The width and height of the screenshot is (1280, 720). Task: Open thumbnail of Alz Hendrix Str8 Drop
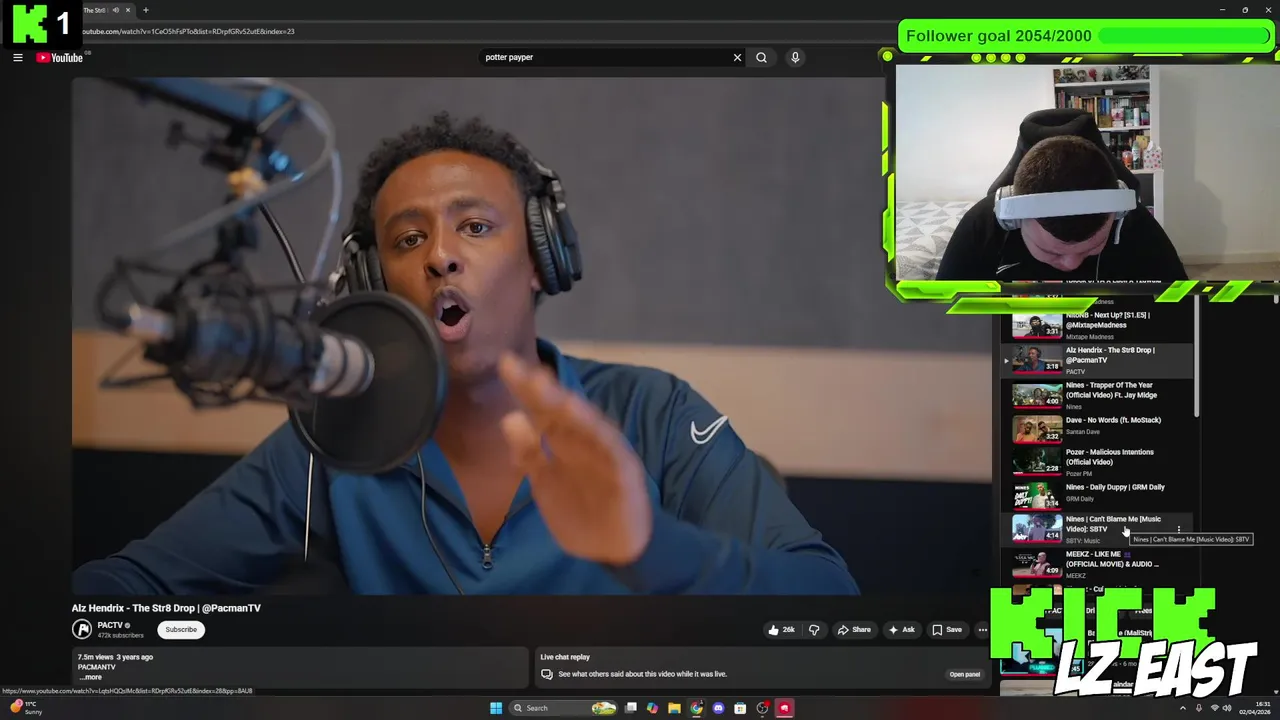coord(1037,360)
